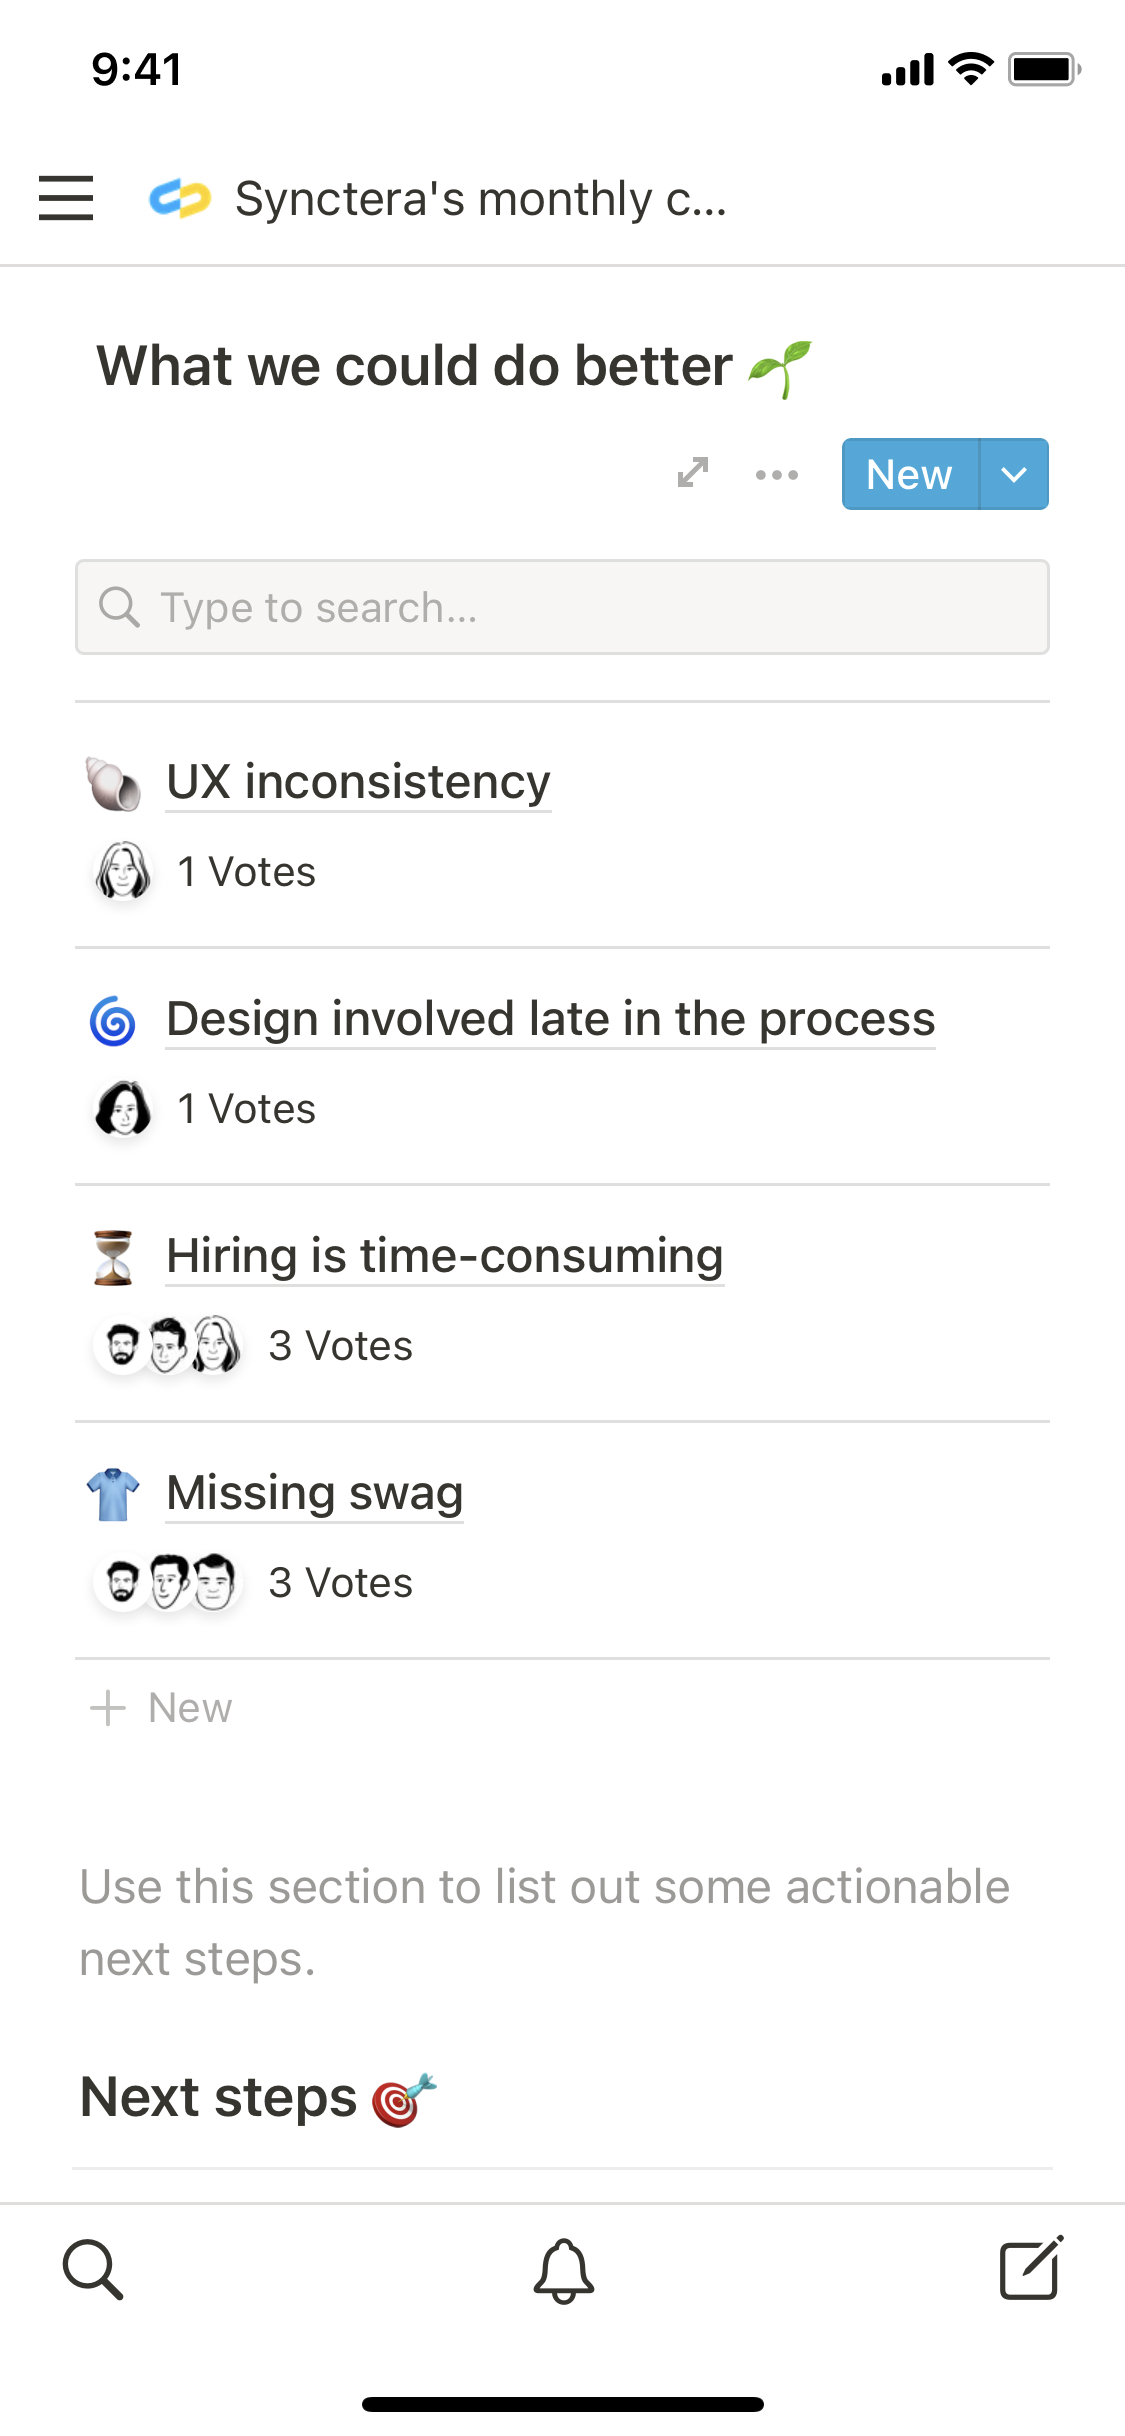Tap the blue shirt Missing swag icon
Image resolution: width=1125 pixels, height=2436 pixels.
[113, 1494]
